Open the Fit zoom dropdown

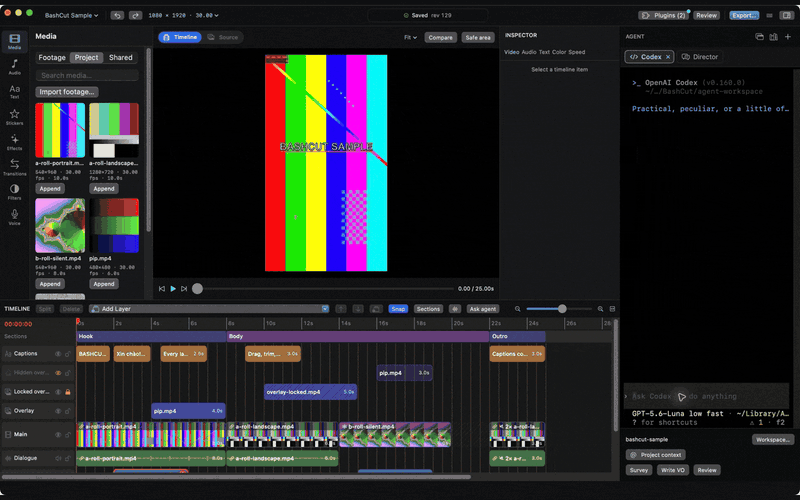410,37
